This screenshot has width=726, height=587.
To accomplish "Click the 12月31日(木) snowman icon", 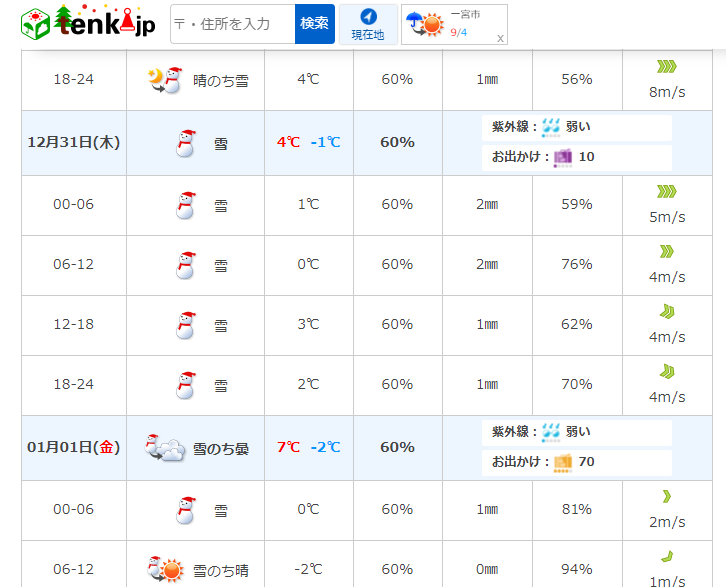I will coord(185,143).
